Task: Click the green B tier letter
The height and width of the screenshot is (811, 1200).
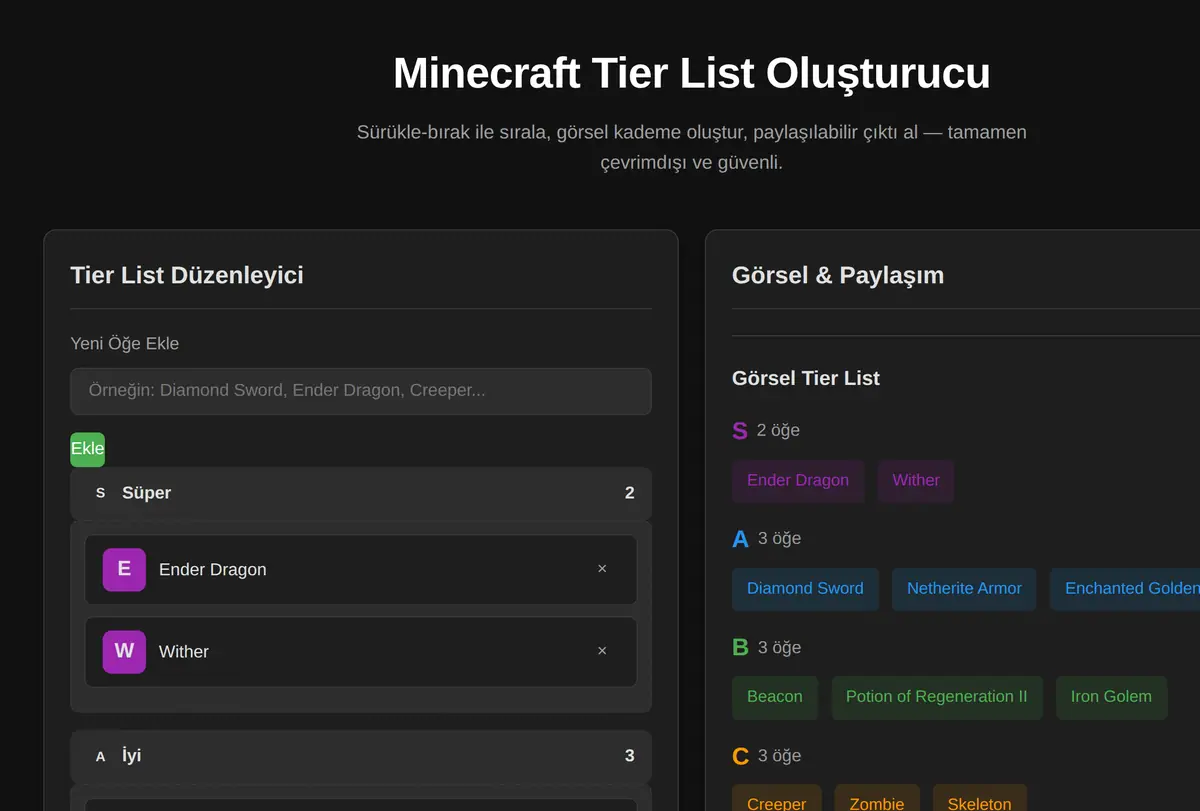Action: pos(740,648)
